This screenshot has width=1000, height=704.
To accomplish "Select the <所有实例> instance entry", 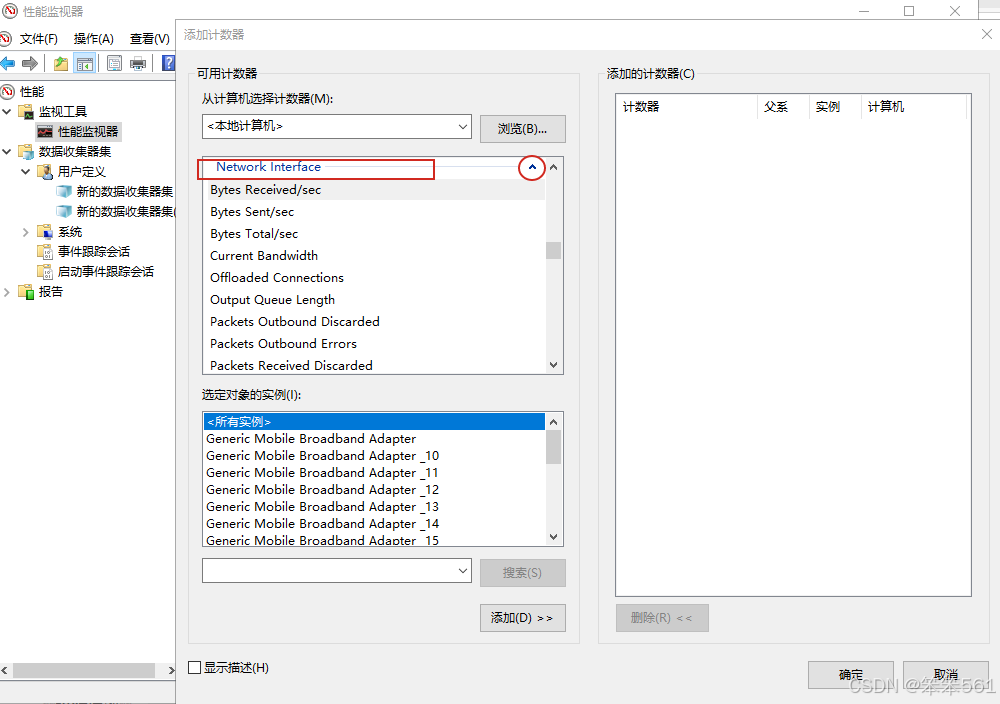I will [374, 422].
